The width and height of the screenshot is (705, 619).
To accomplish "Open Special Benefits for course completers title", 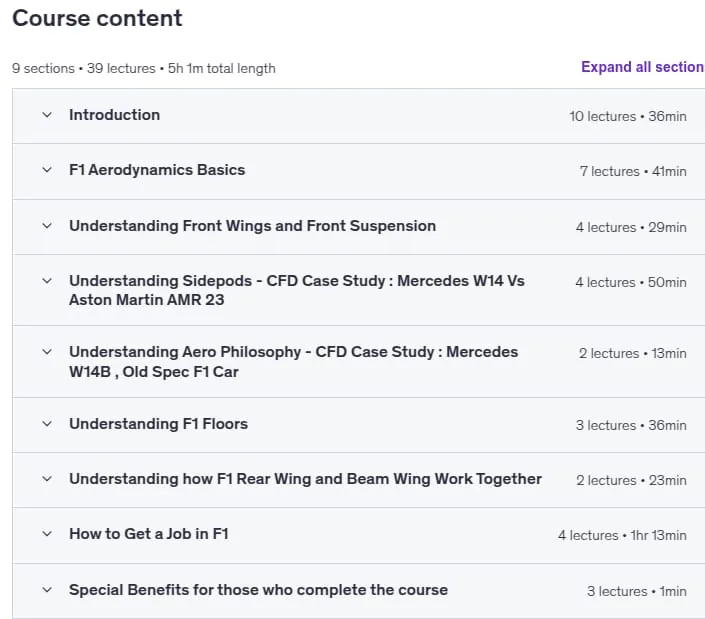I will point(258,590).
